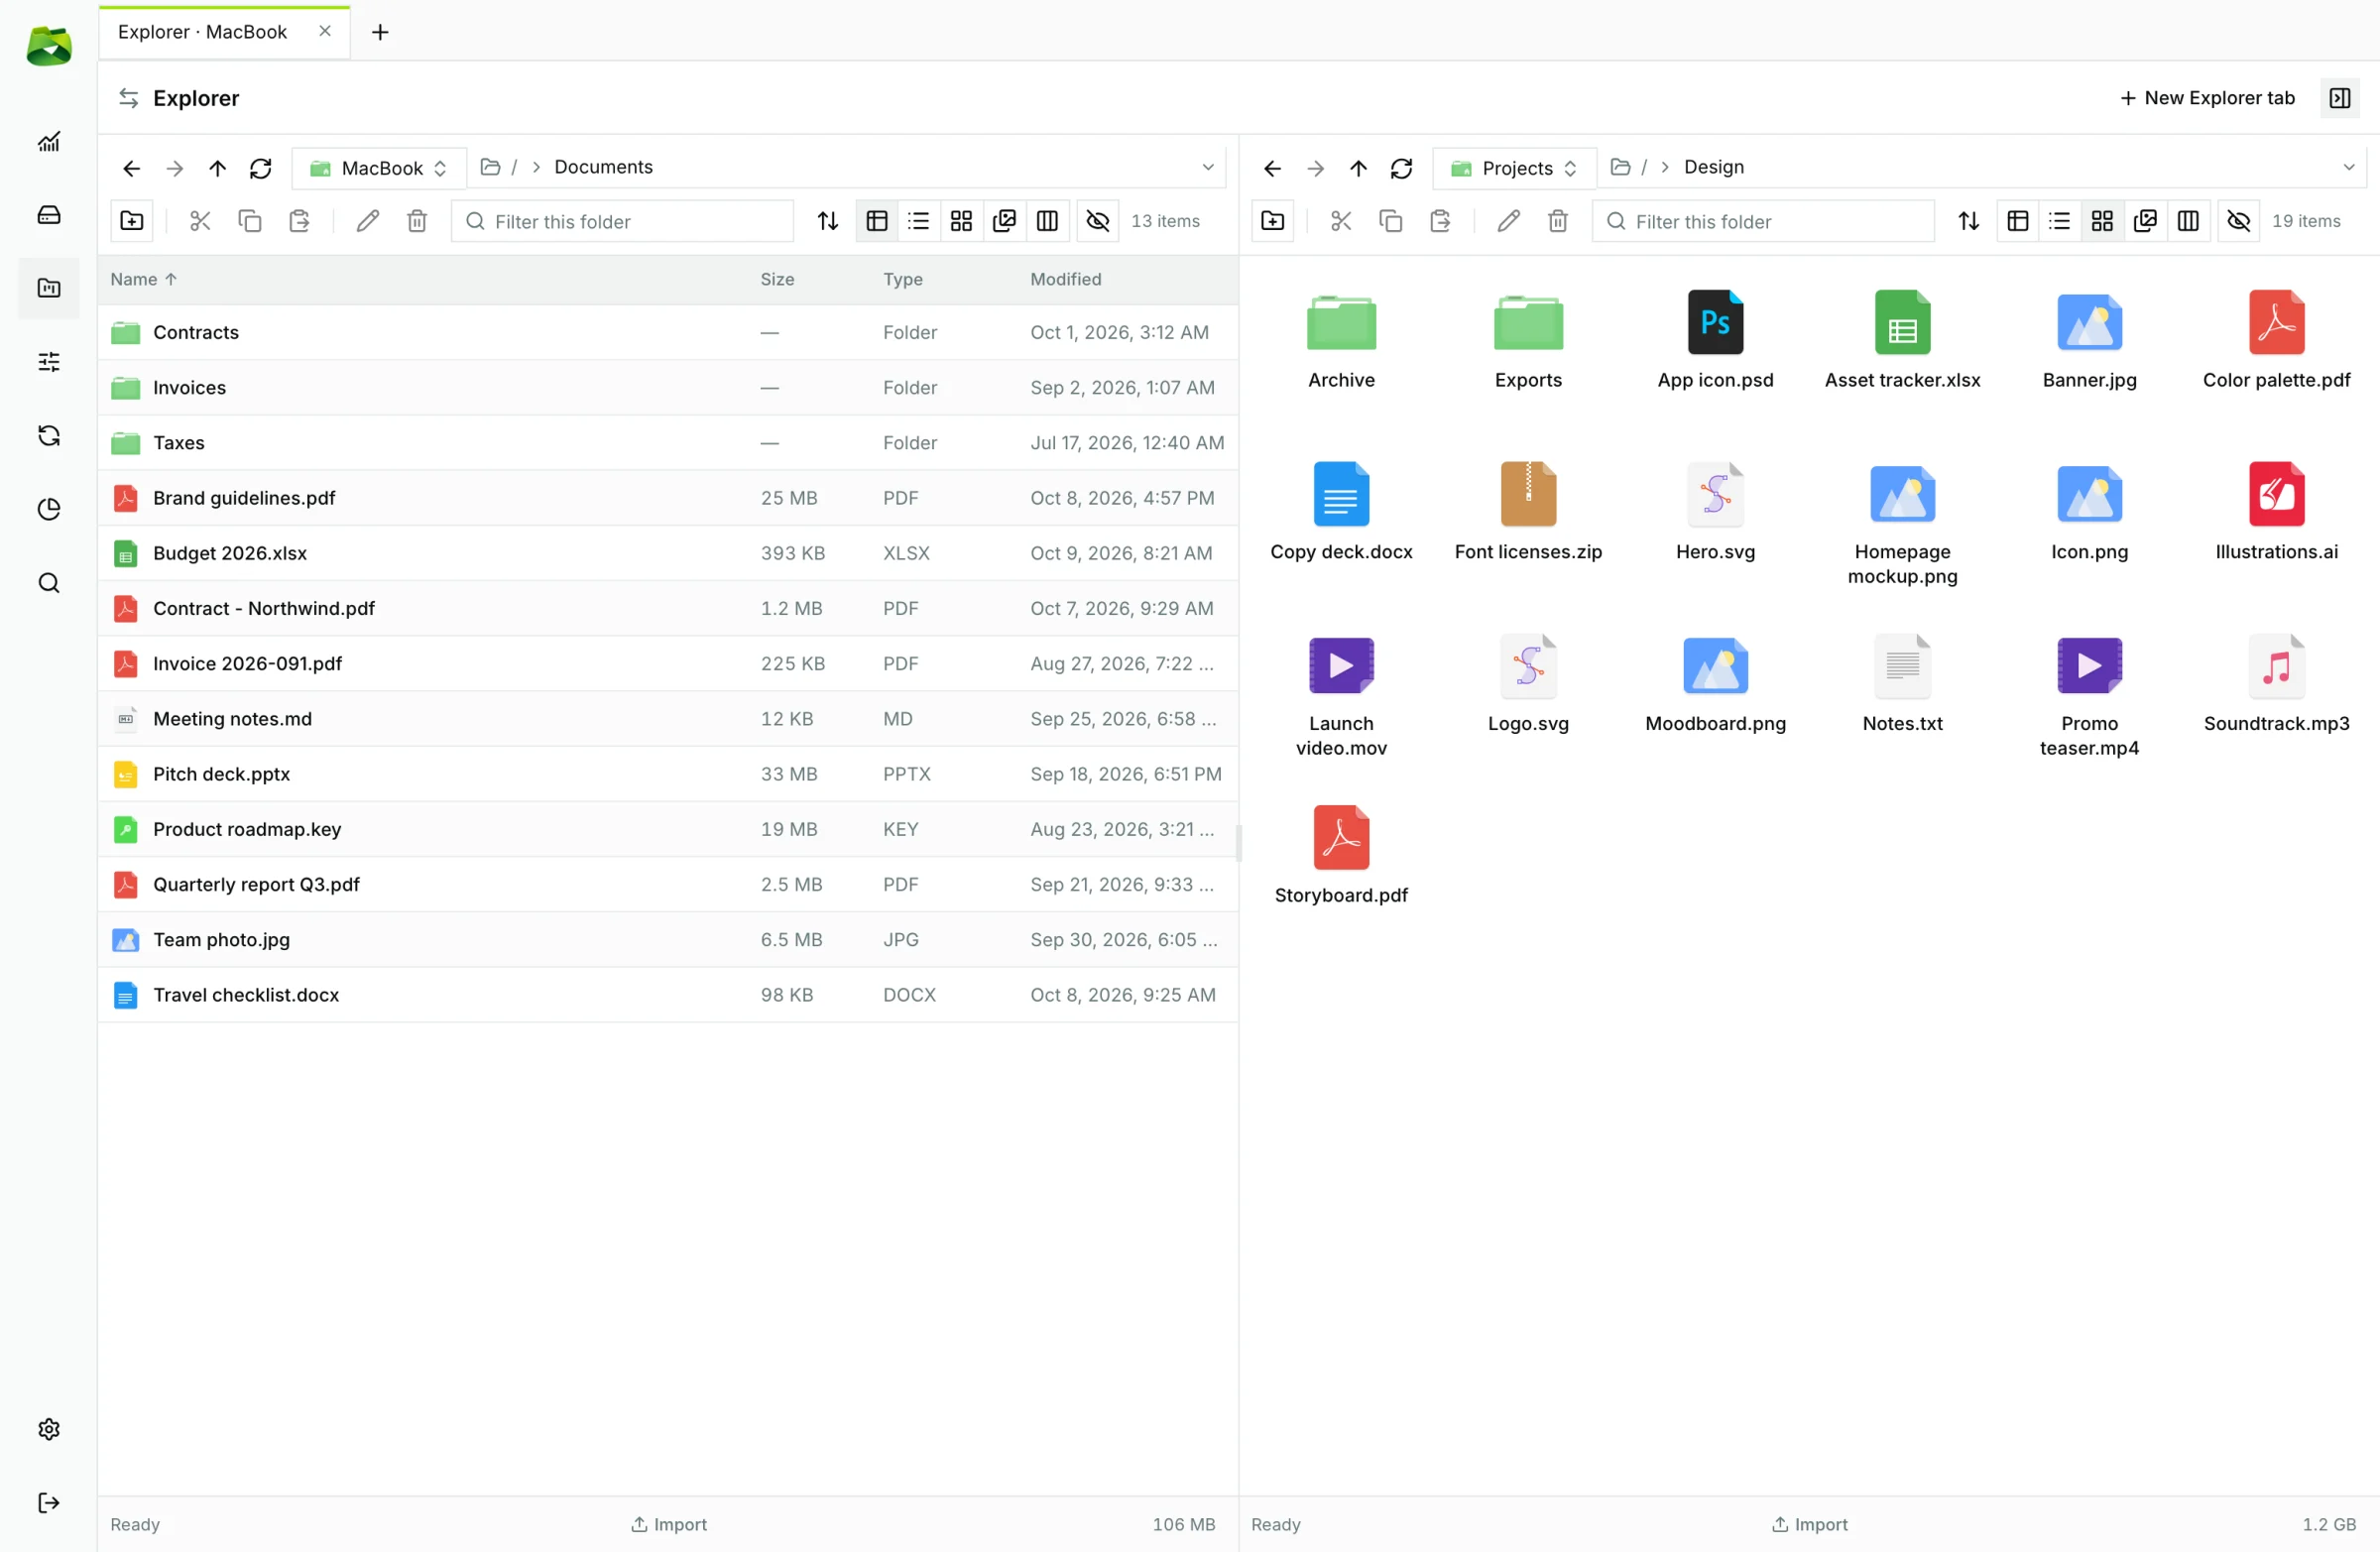Open the MacBook location dropdown
The height and width of the screenshot is (1552, 2380).
pos(379,168)
